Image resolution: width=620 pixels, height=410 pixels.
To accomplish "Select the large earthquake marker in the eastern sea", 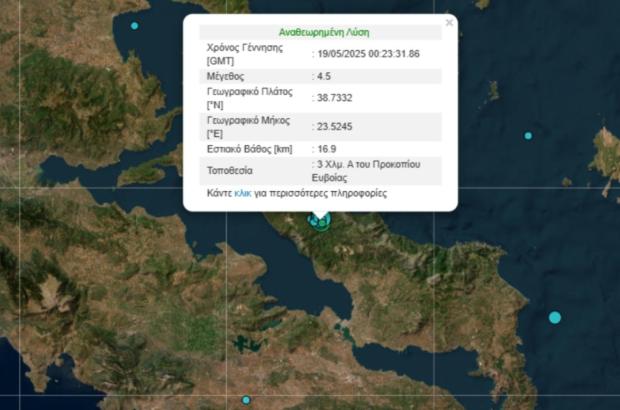I will click(555, 317).
